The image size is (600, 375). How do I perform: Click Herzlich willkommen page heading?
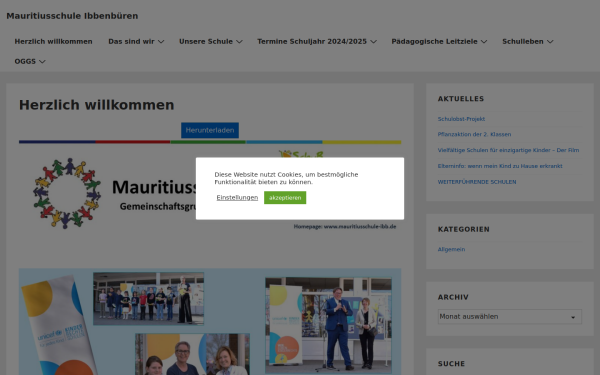pos(96,105)
